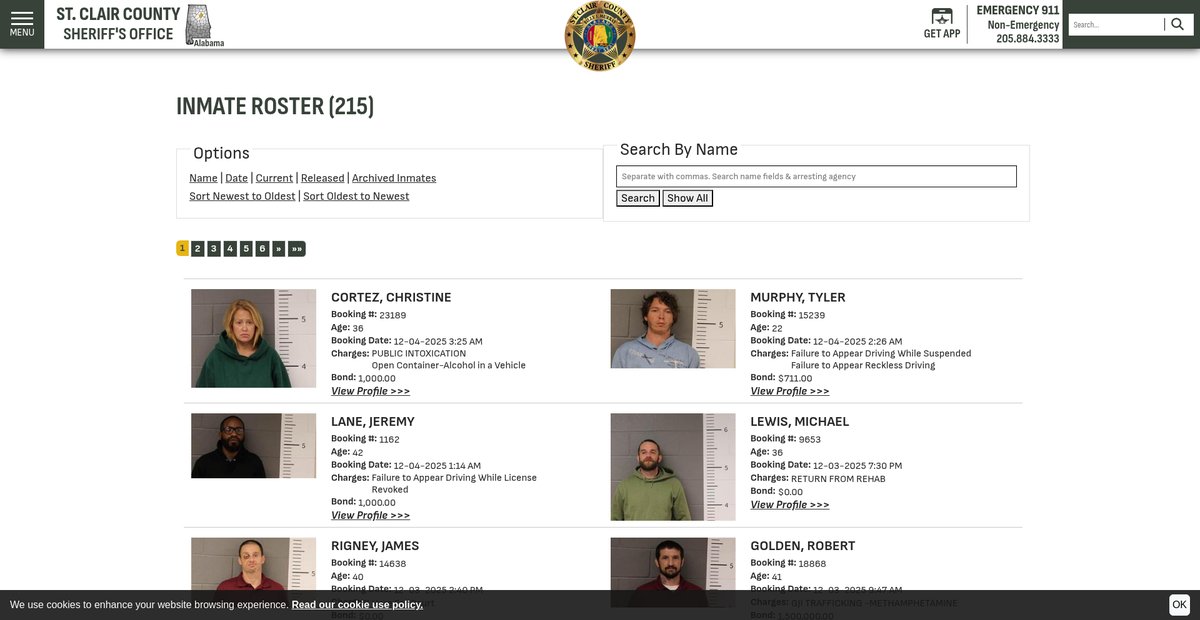This screenshot has height=620, width=1200.
Task: Filter to Released inmates
Action: [323, 178]
